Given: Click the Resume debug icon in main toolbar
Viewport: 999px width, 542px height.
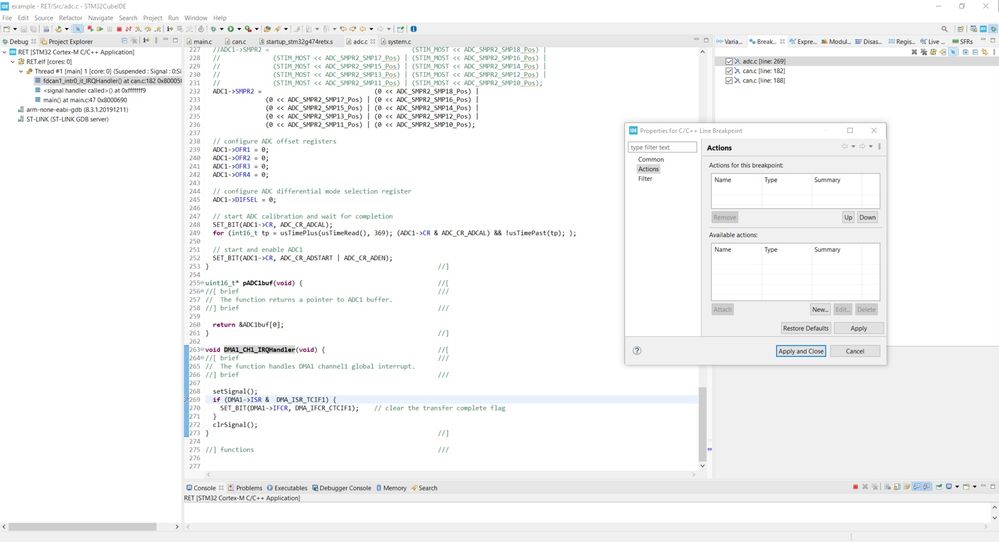Looking at the screenshot, I should point(100,29).
